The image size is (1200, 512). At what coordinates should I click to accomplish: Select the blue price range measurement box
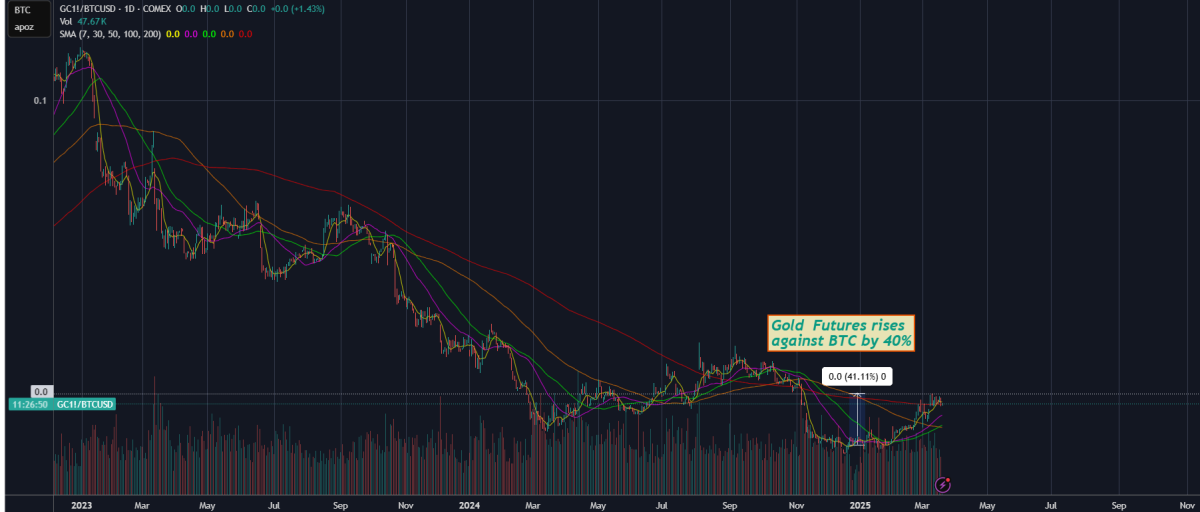856,420
